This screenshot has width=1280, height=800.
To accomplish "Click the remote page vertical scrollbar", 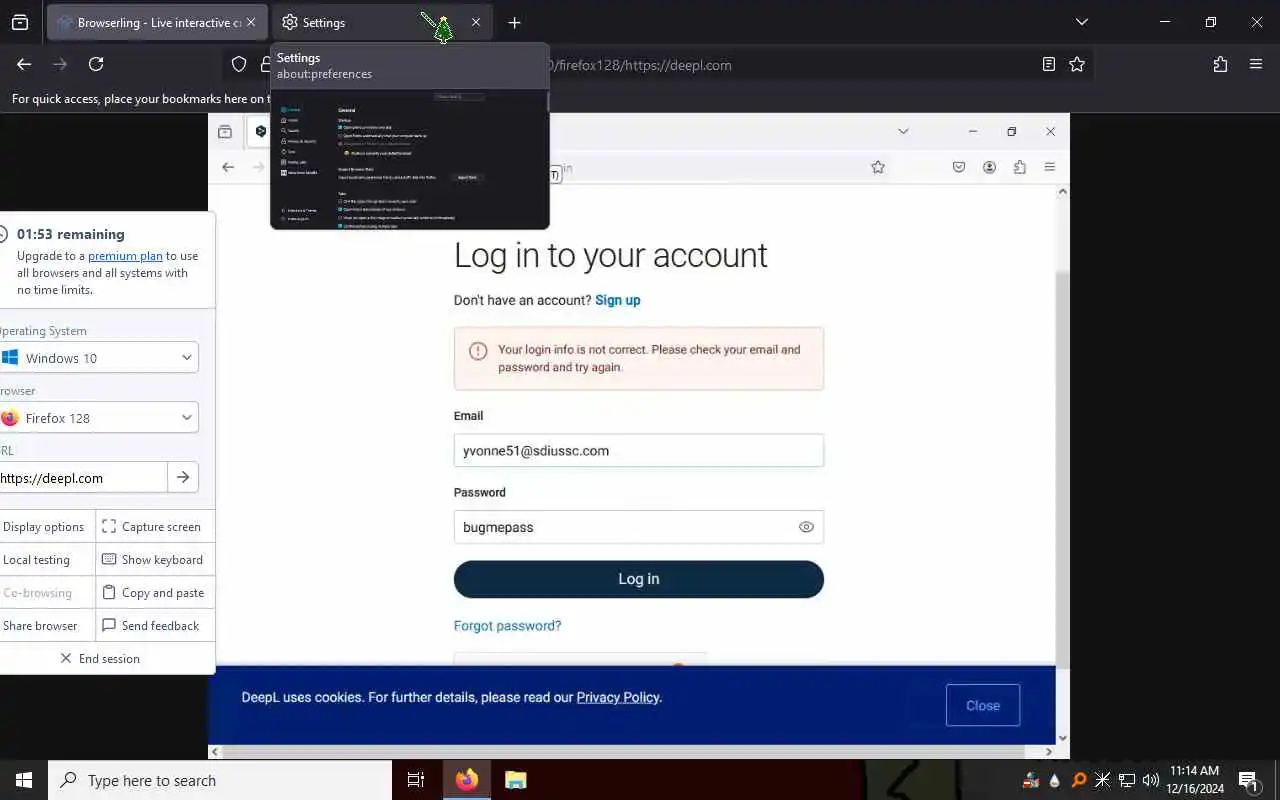I will (x=1062, y=470).
